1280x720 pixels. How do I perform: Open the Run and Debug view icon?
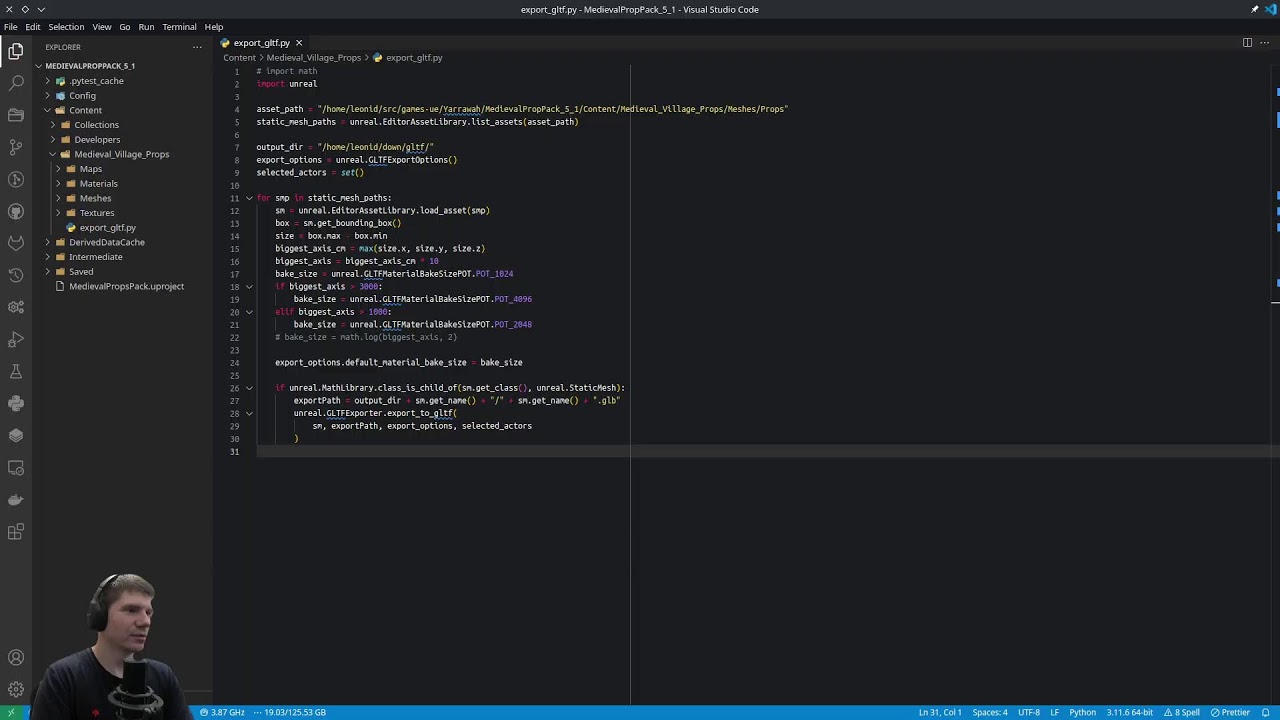(x=16, y=339)
